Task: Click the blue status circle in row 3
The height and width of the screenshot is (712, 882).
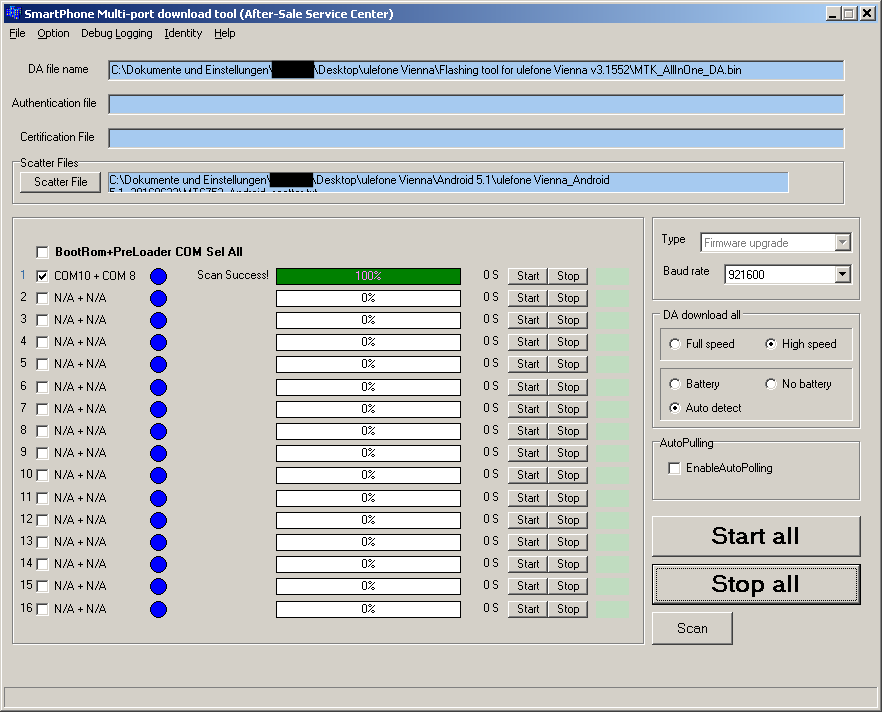Action: coord(158,320)
